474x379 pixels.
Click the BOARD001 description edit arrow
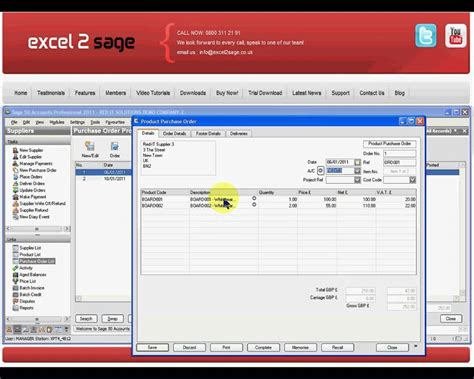coord(254,198)
